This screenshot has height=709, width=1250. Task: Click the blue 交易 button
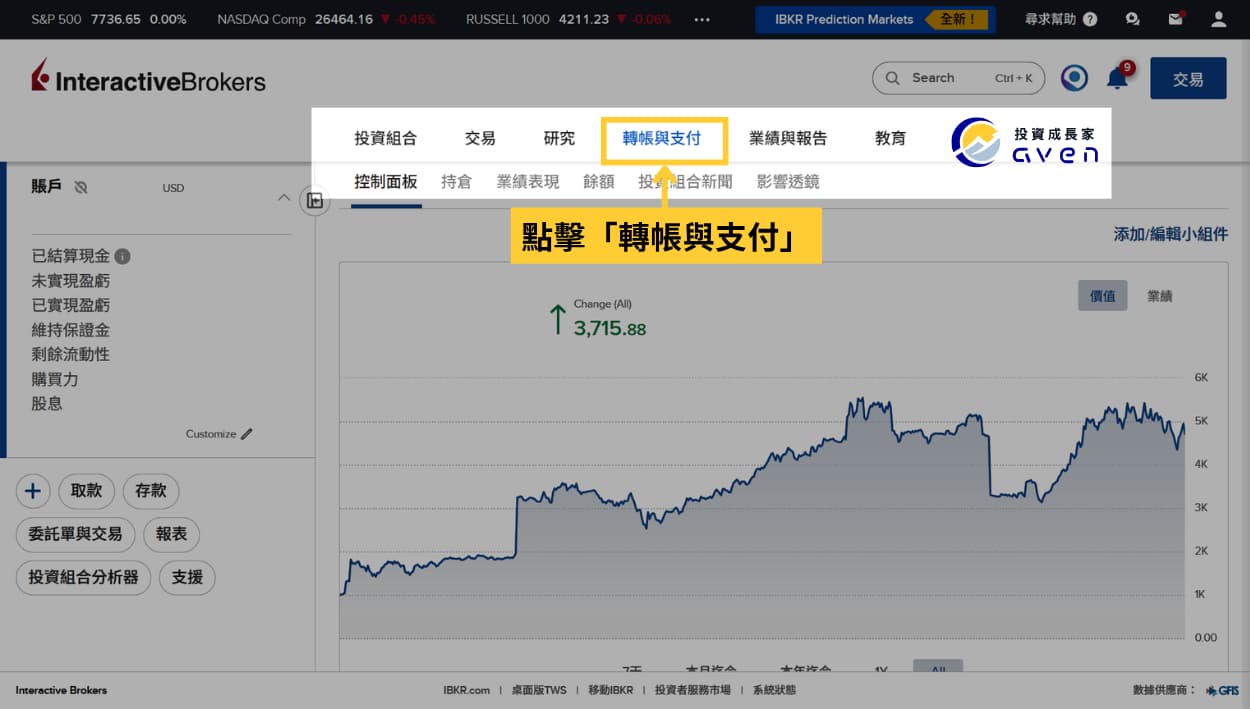tap(1188, 79)
